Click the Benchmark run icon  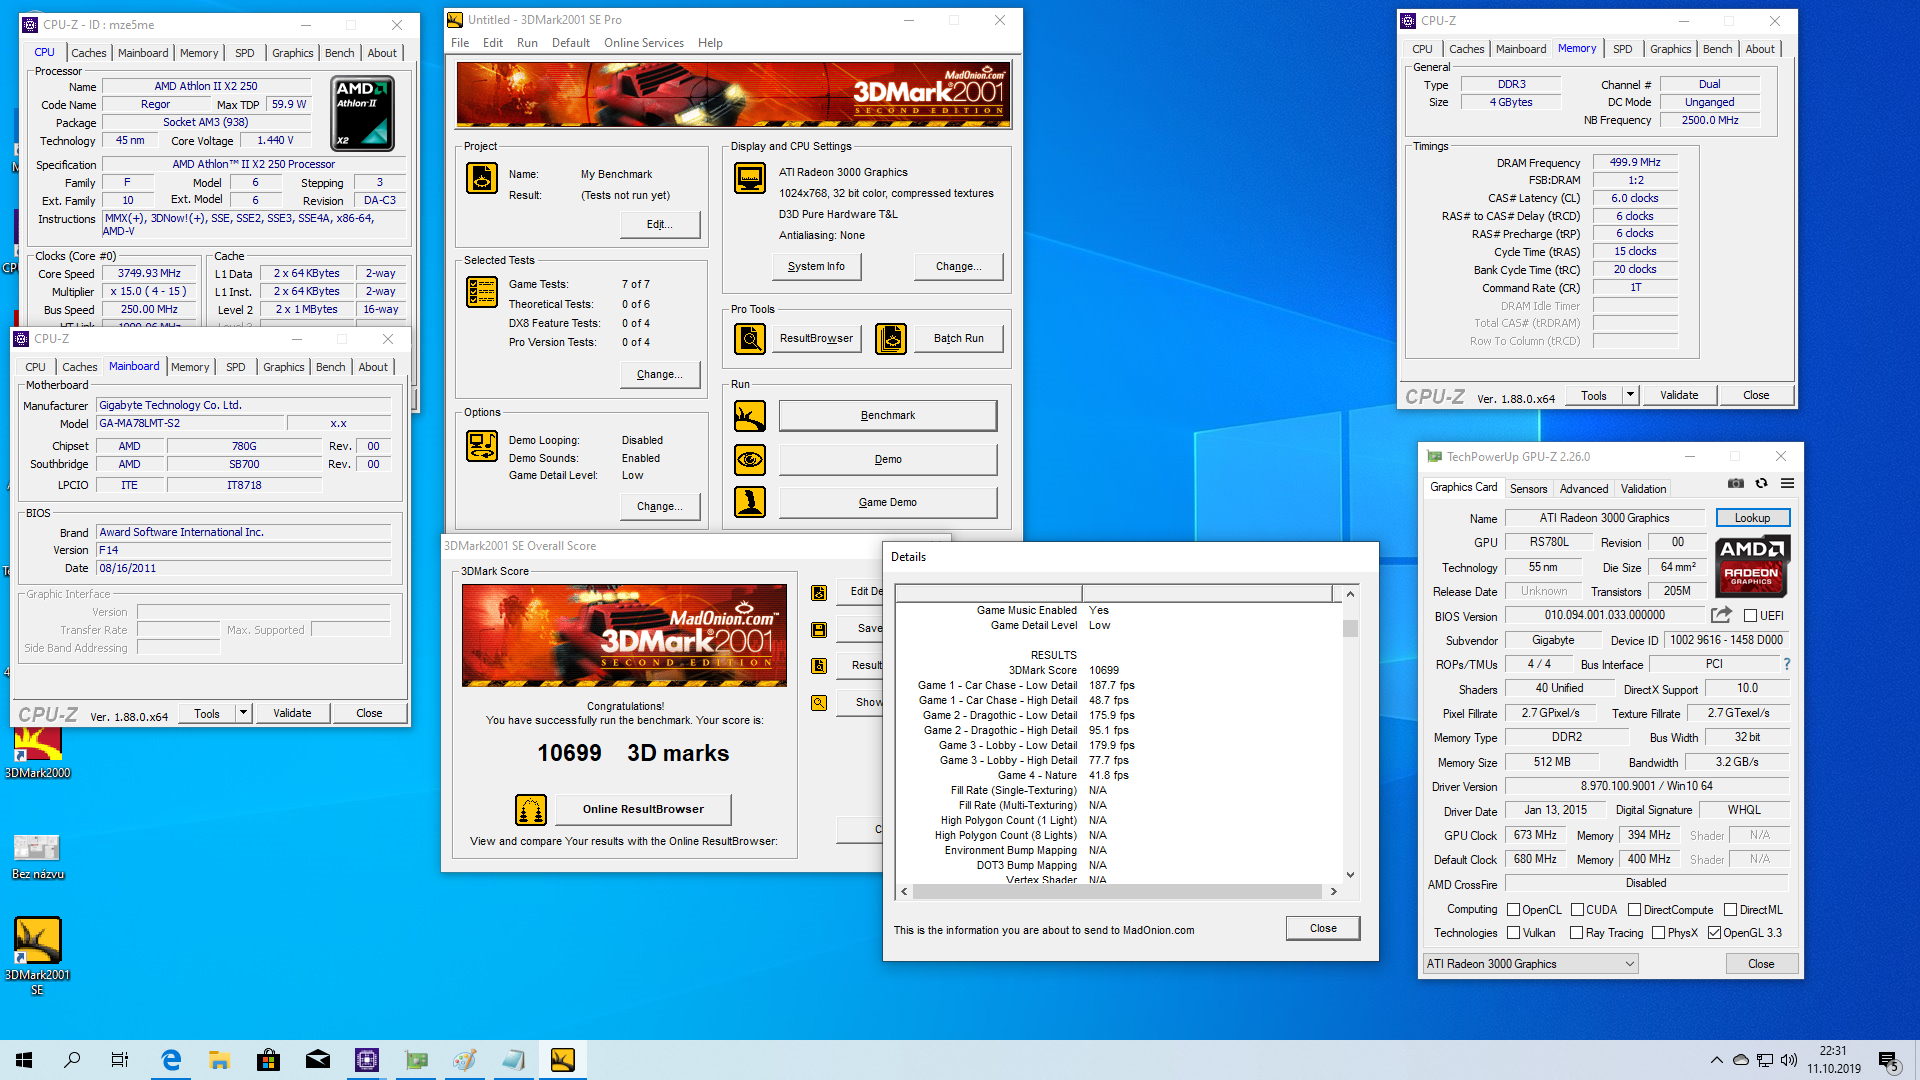click(750, 416)
